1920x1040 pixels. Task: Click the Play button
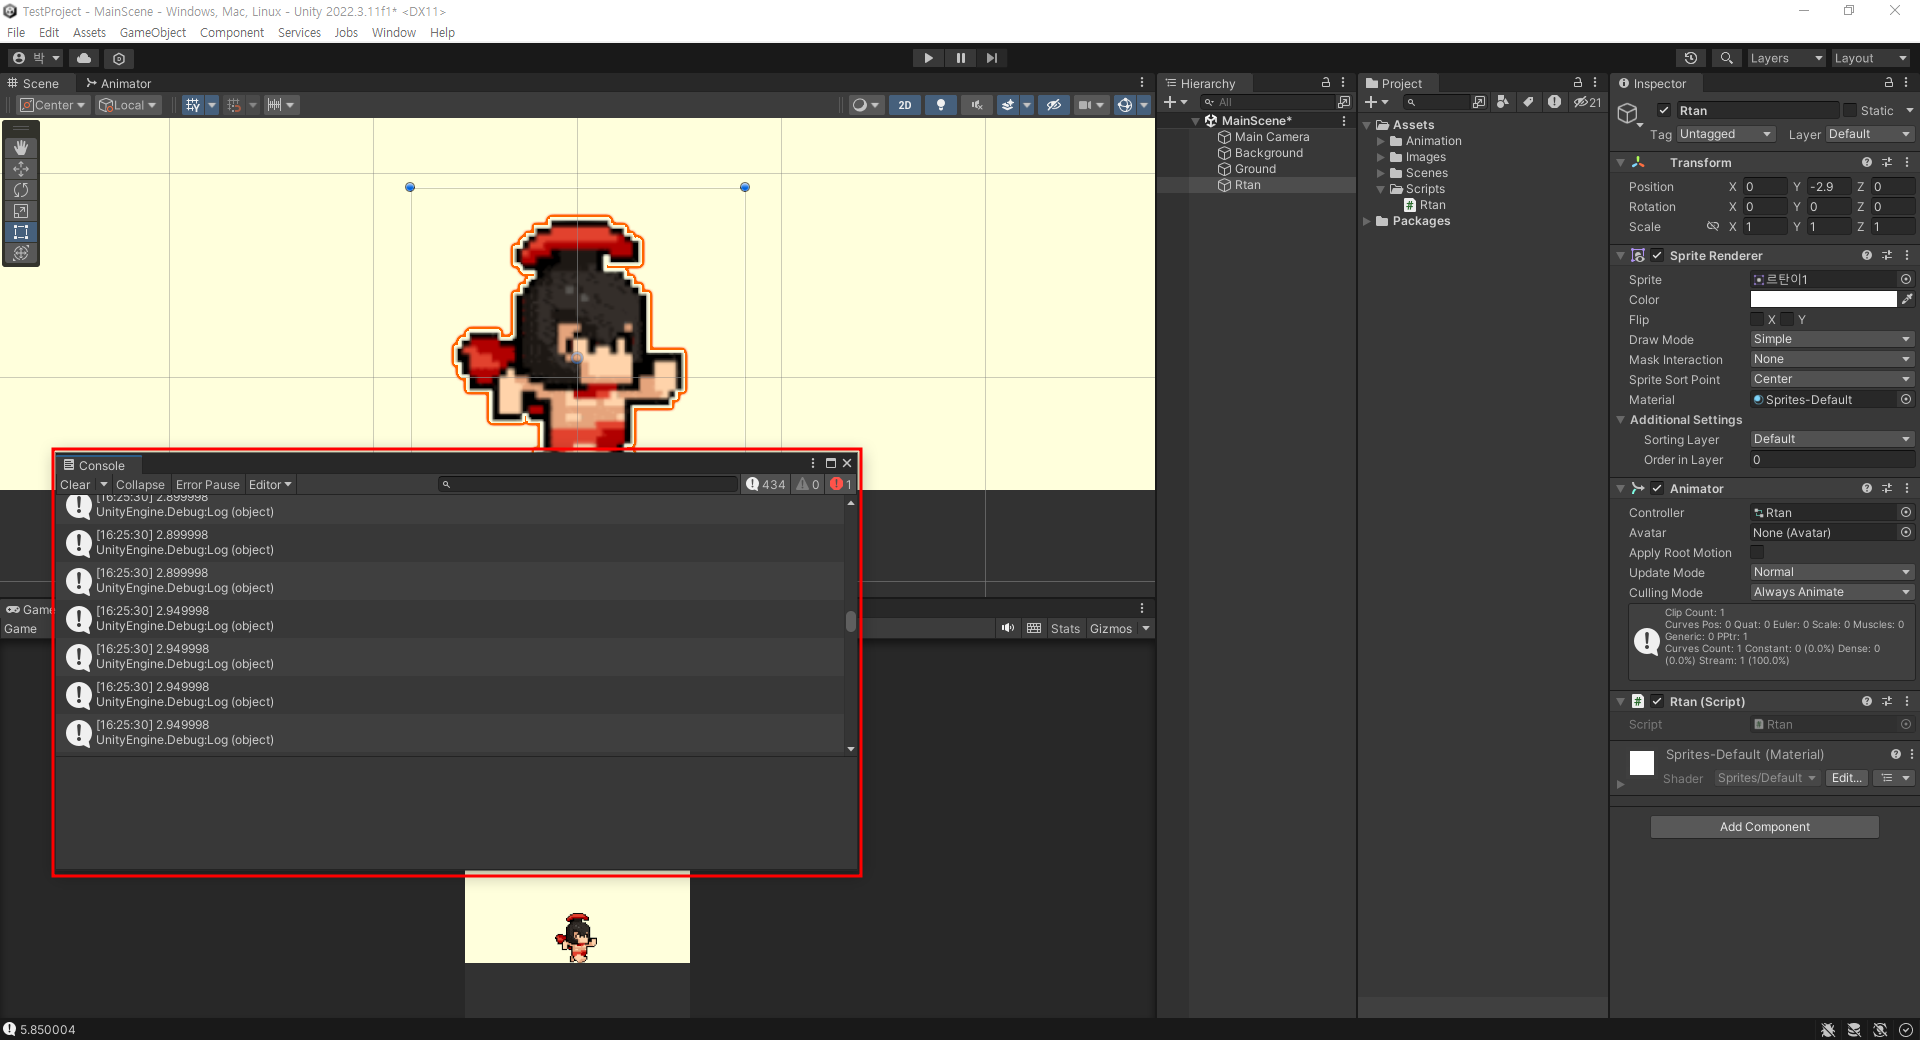click(x=928, y=58)
